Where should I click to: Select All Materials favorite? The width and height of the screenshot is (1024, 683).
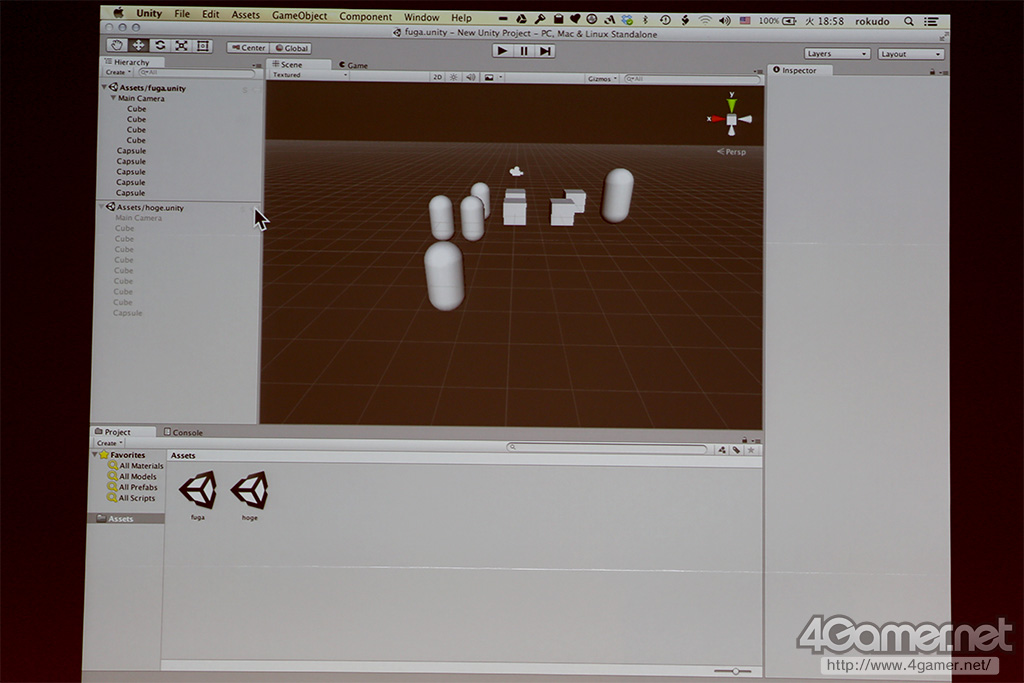pos(136,466)
